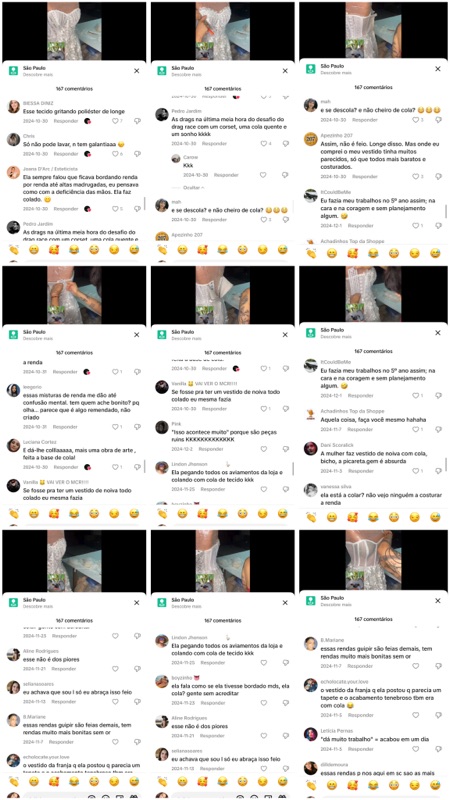The image size is (450, 800).
Task: Open Pink's username link
Action: click(176, 423)
